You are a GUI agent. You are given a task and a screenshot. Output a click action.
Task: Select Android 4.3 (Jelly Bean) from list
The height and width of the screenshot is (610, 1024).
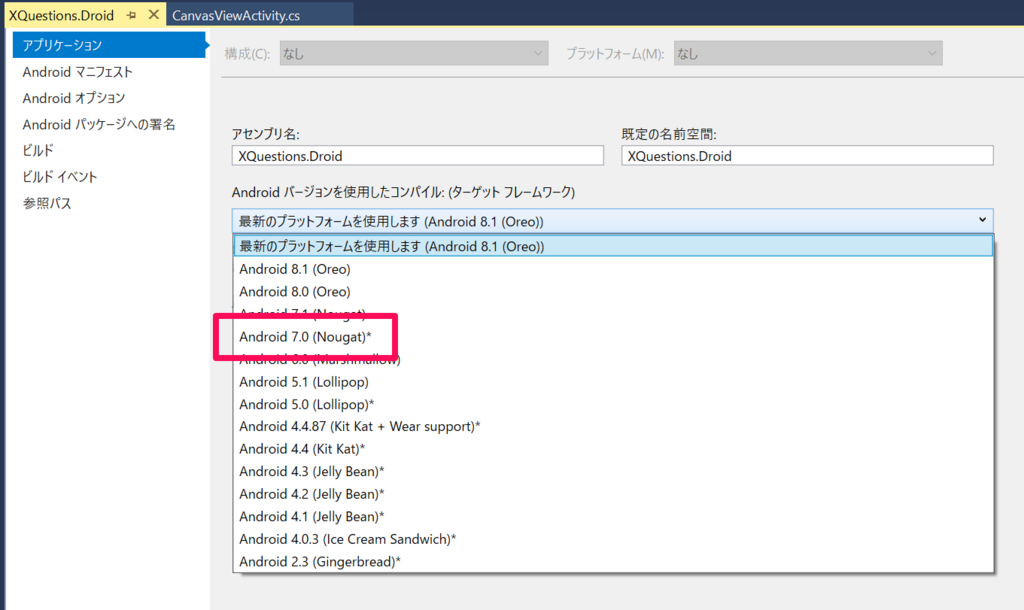pos(613,472)
